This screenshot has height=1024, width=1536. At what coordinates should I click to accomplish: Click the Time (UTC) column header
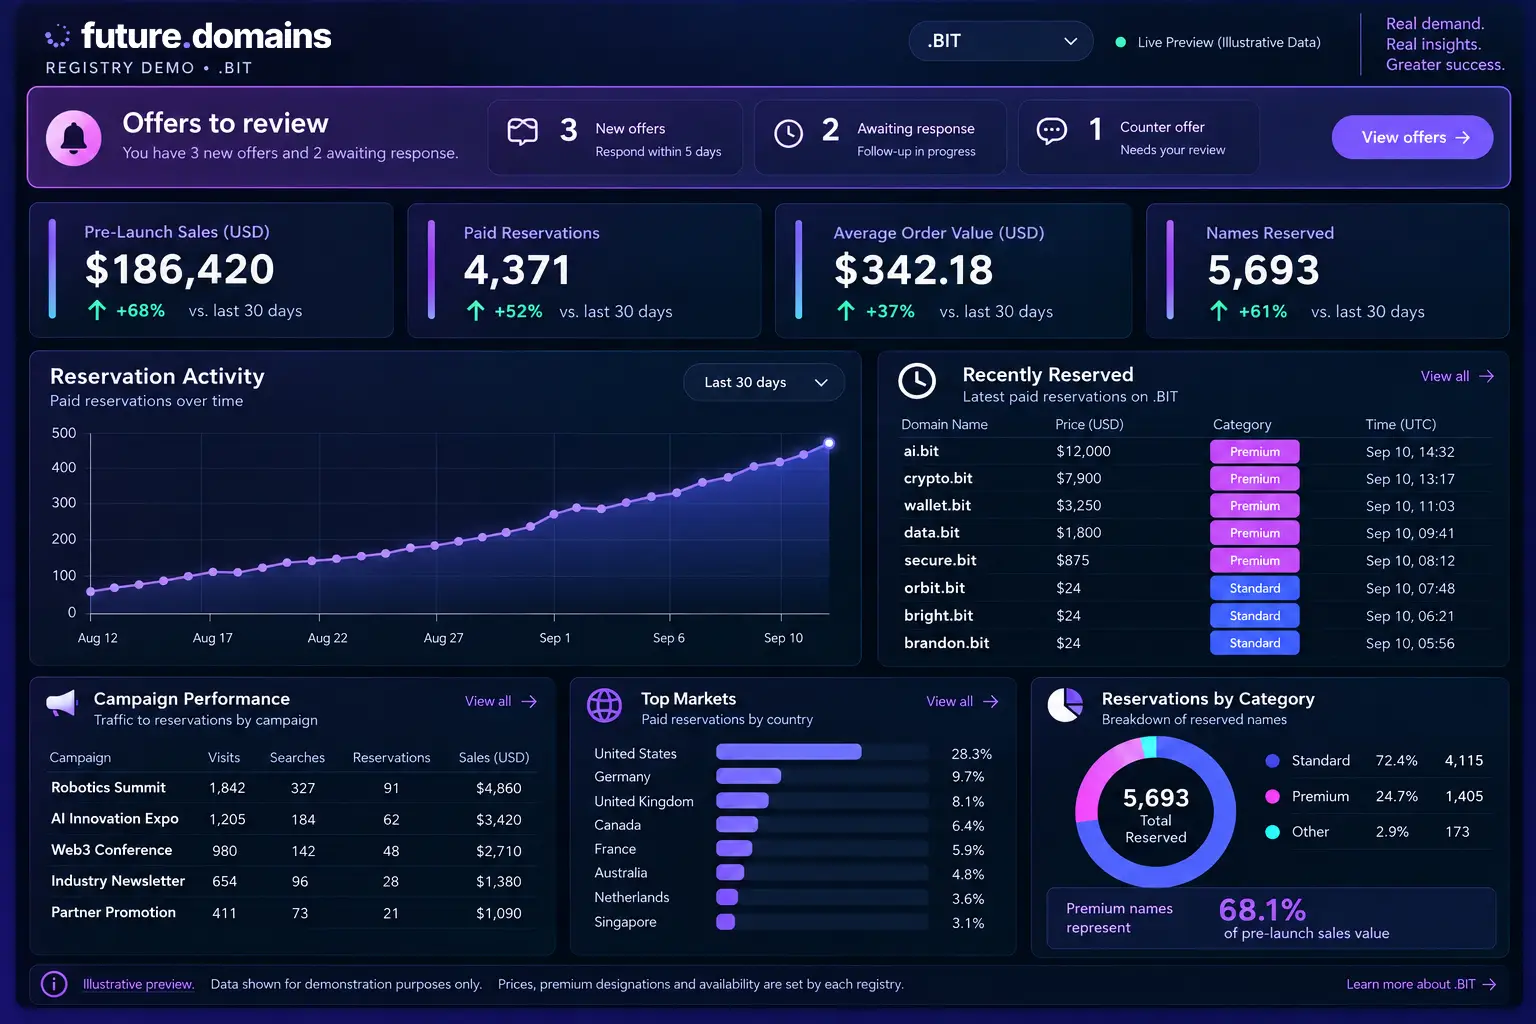(1401, 424)
